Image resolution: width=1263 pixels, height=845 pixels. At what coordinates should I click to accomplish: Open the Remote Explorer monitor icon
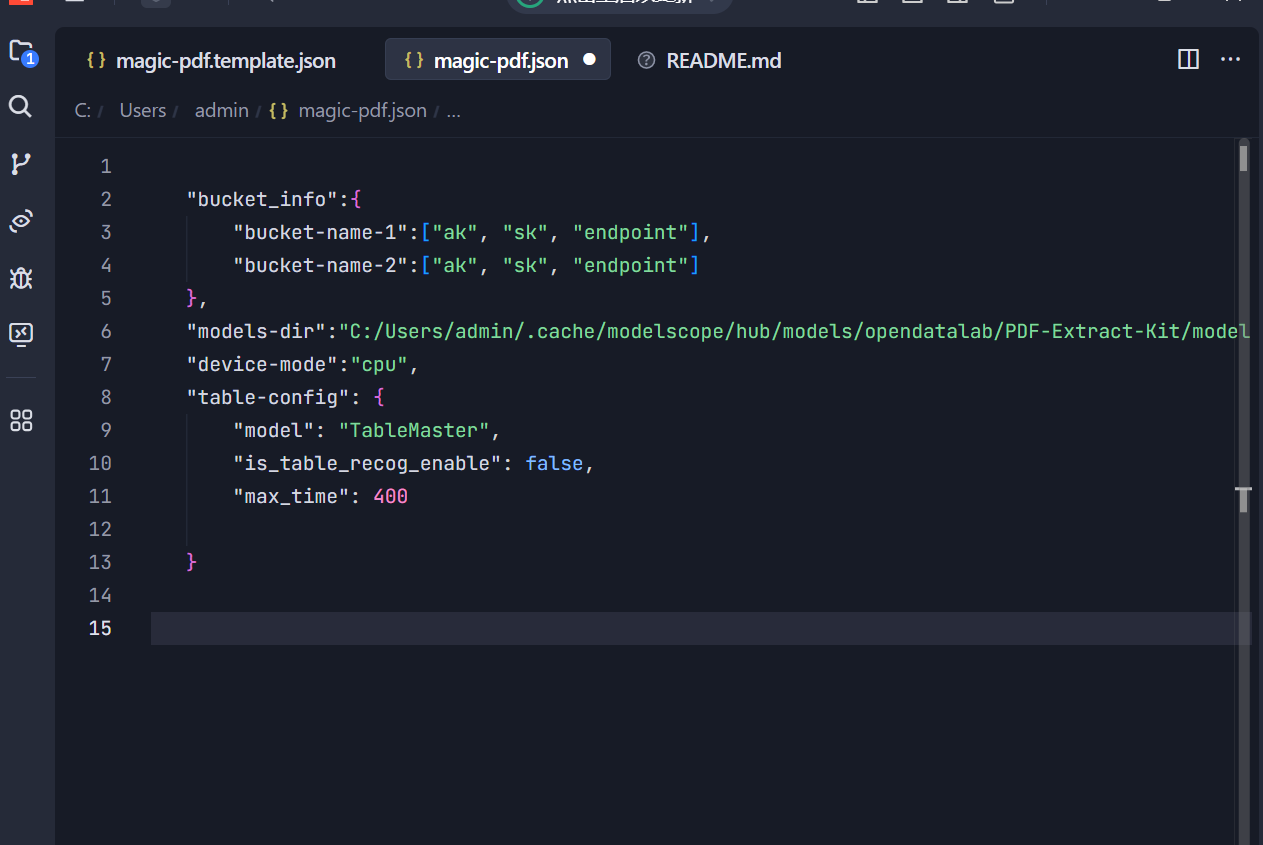point(21,334)
